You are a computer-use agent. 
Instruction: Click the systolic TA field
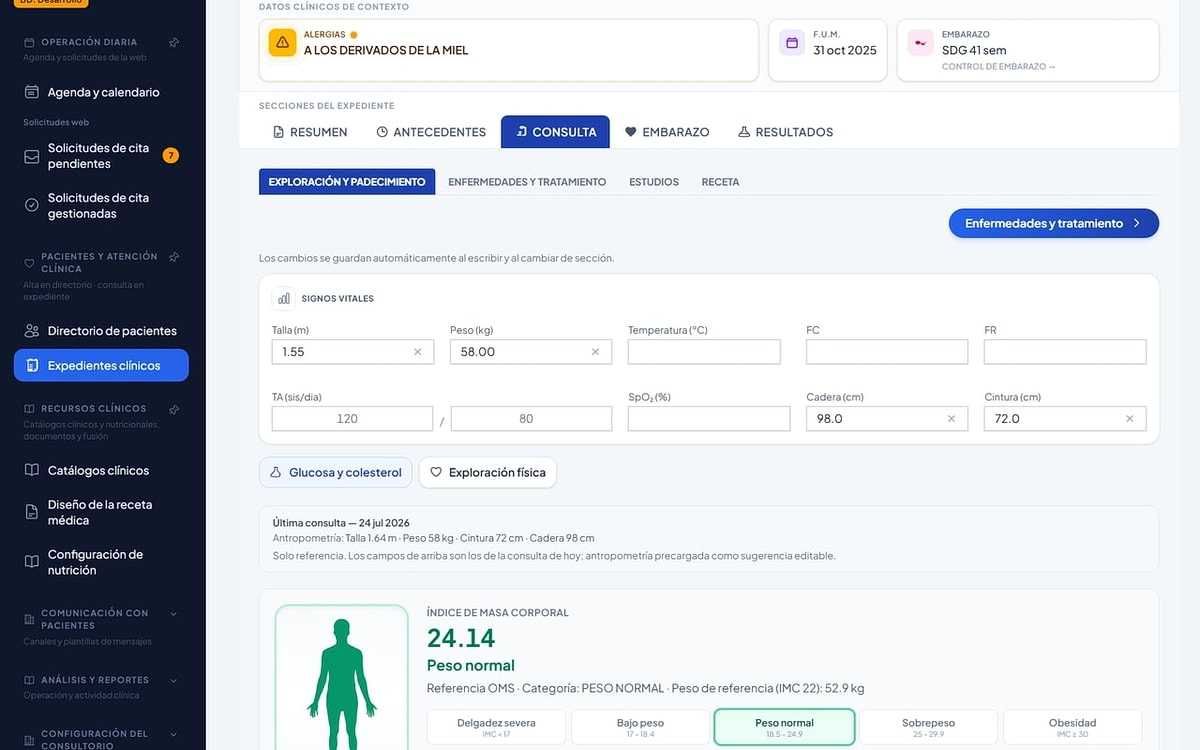pyautogui.click(x=352, y=419)
